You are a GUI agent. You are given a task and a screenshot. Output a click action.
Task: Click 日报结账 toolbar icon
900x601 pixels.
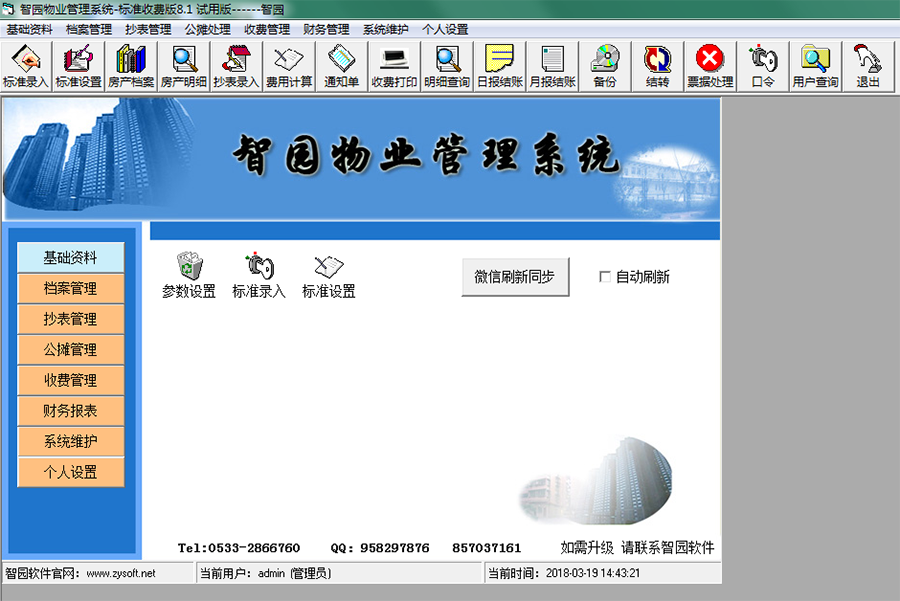[x=499, y=67]
